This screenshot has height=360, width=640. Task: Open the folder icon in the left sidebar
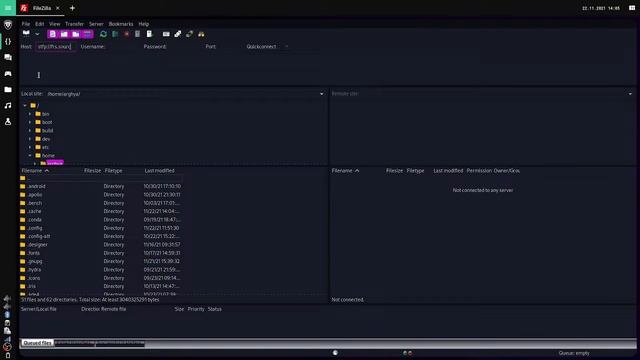pos(8,89)
